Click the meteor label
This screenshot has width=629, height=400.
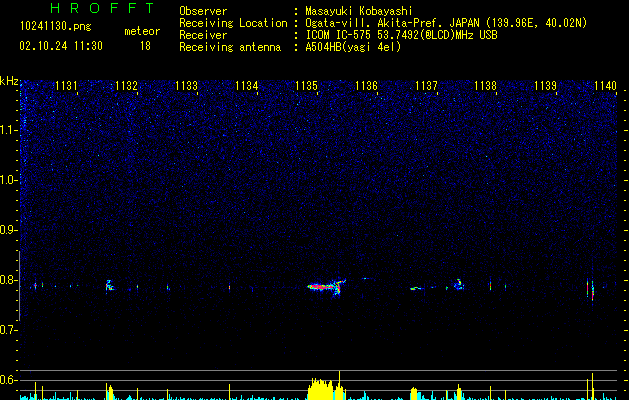pyautogui.click(x=142, y=31)
